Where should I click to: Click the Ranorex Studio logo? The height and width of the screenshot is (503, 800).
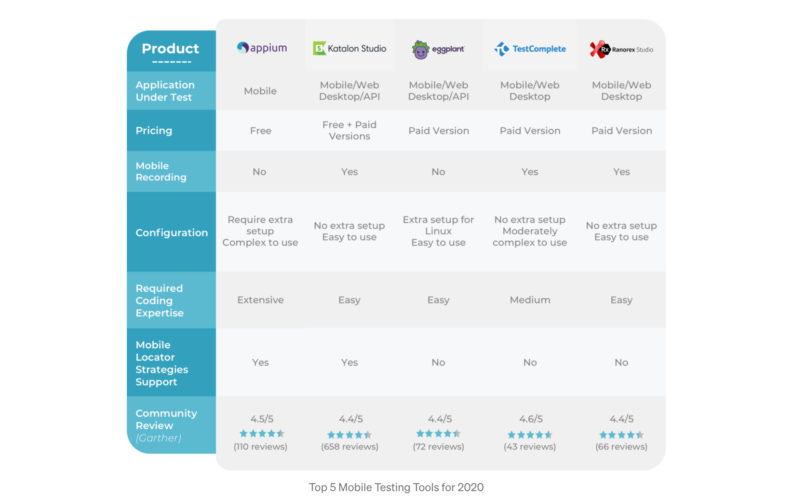click(621, 49)
